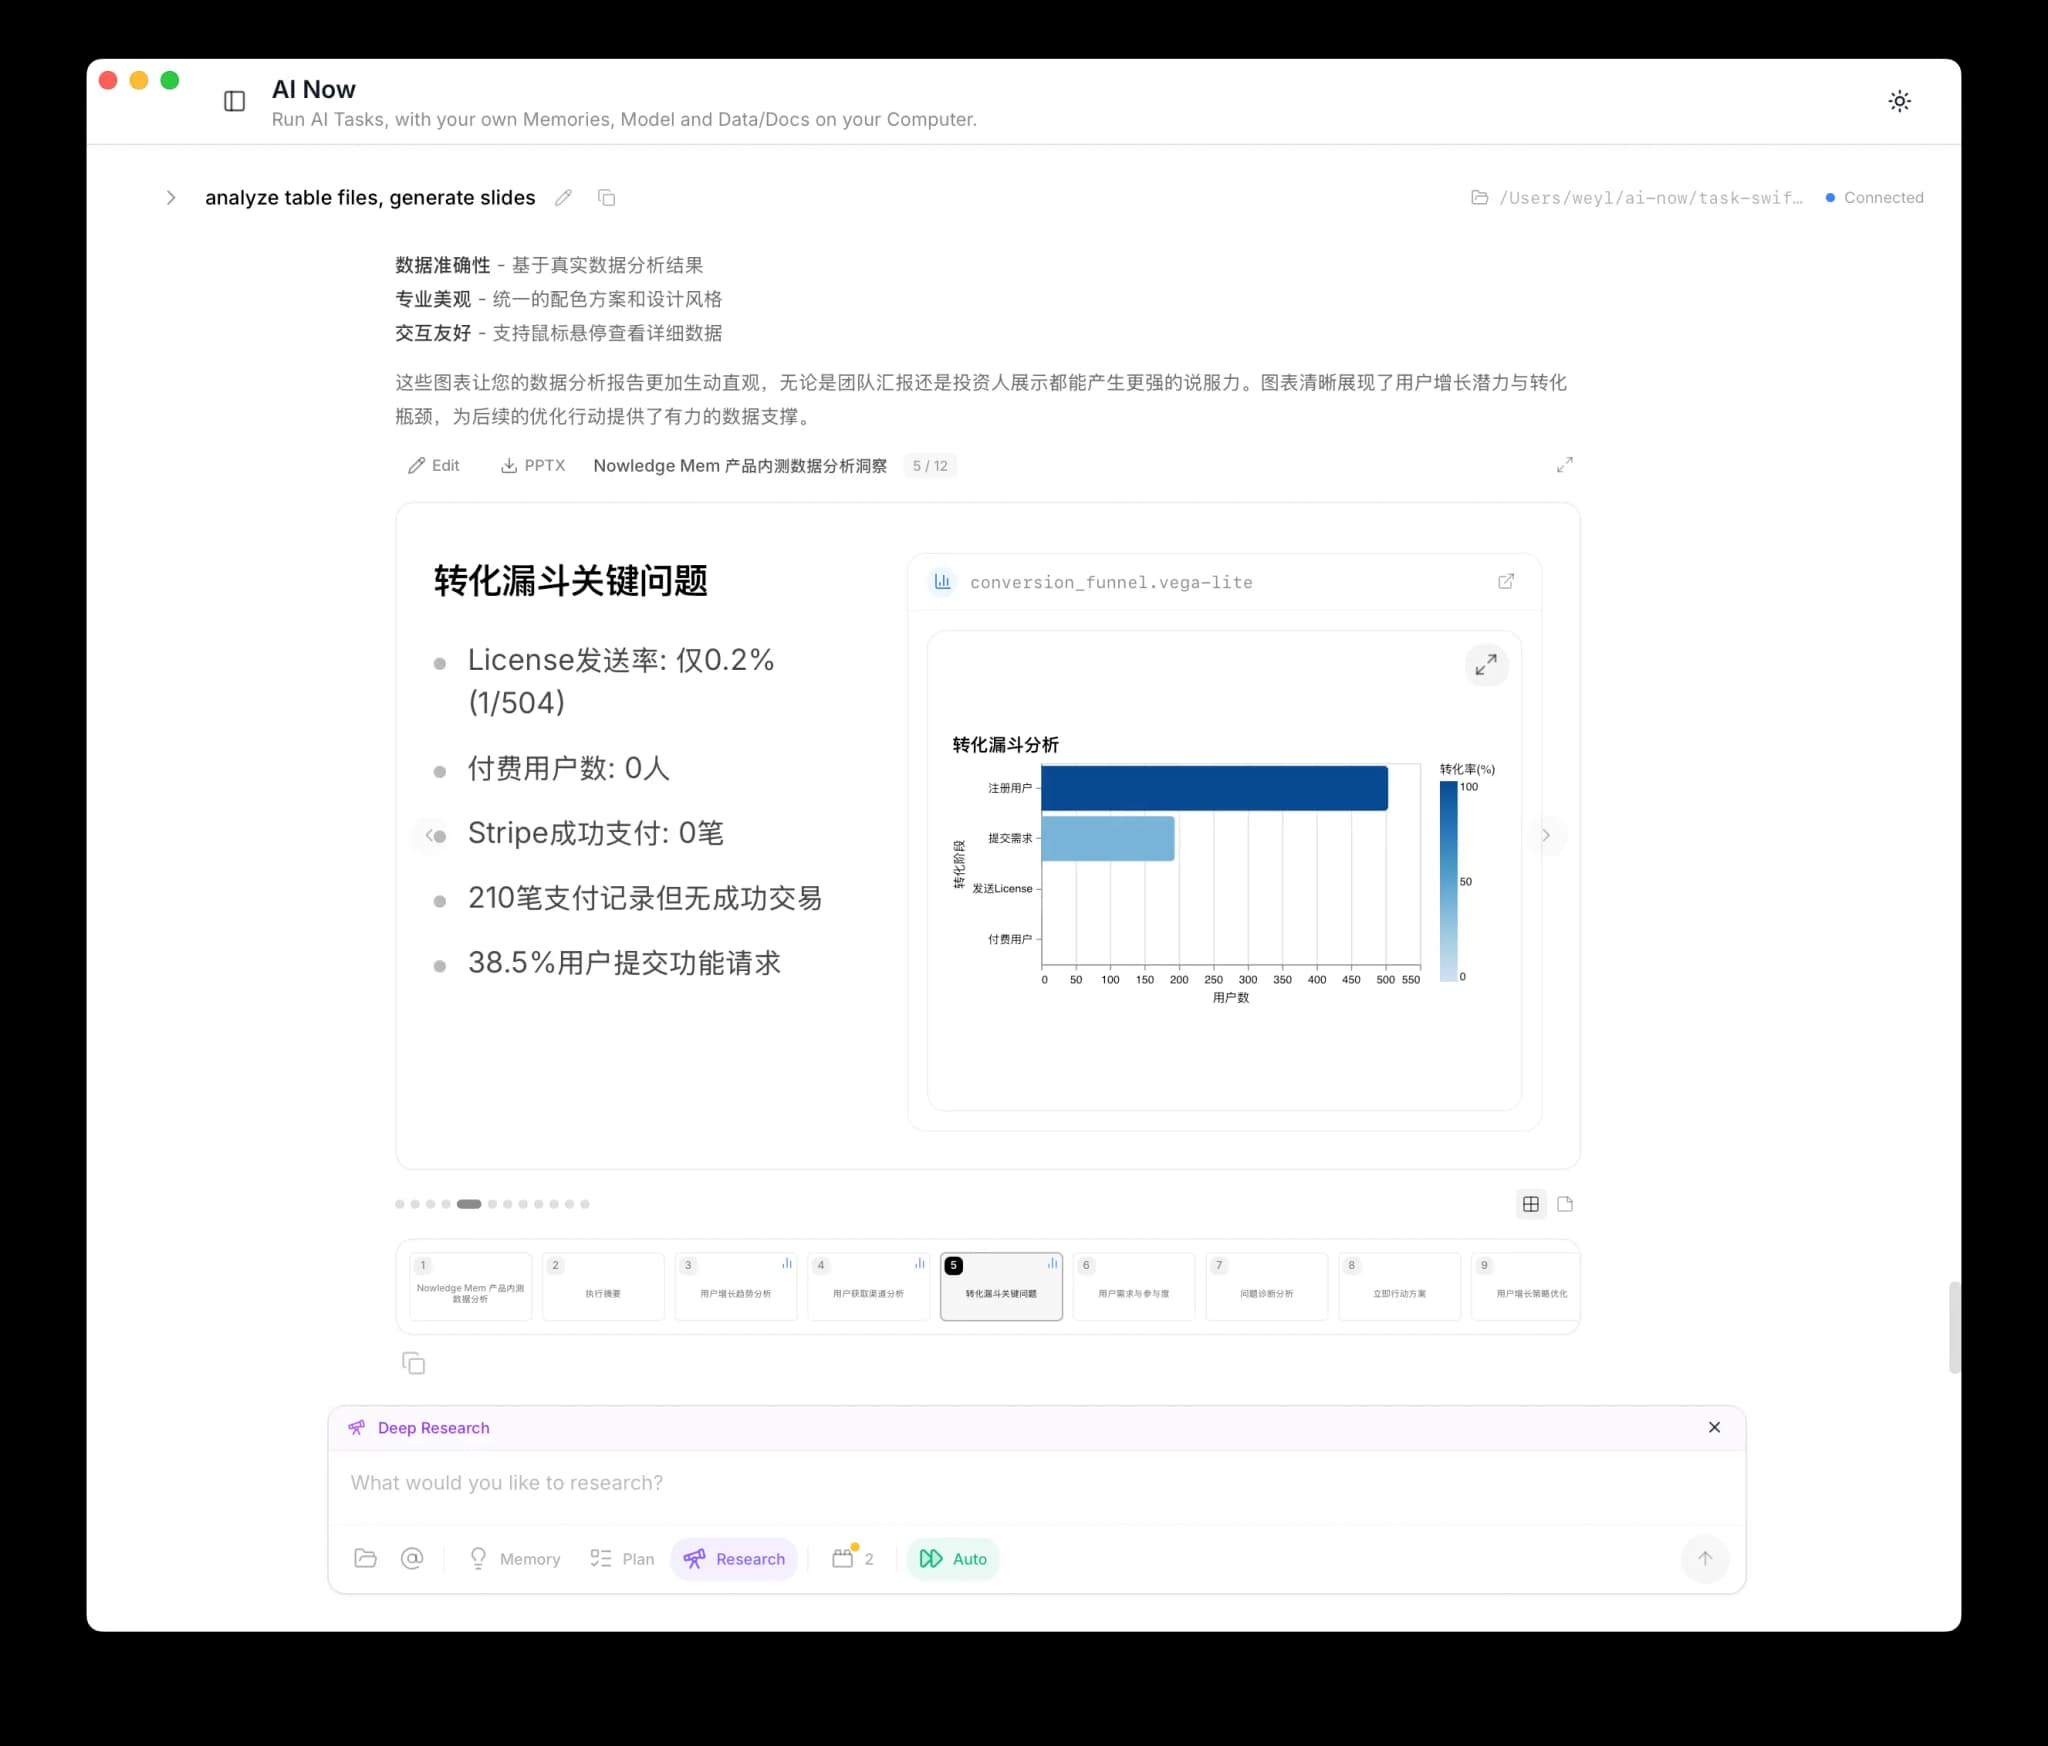This screenshot has width=2048, height=1746.
Task: Click the Edit button above the slide
Action: (434, 465)
